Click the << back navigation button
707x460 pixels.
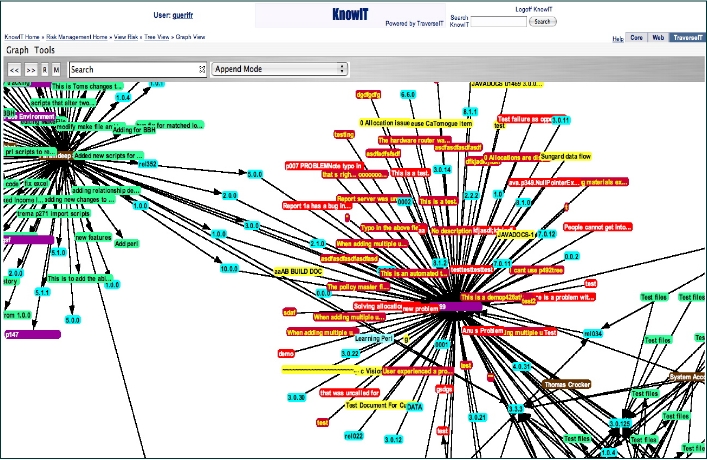click(14, 70)
